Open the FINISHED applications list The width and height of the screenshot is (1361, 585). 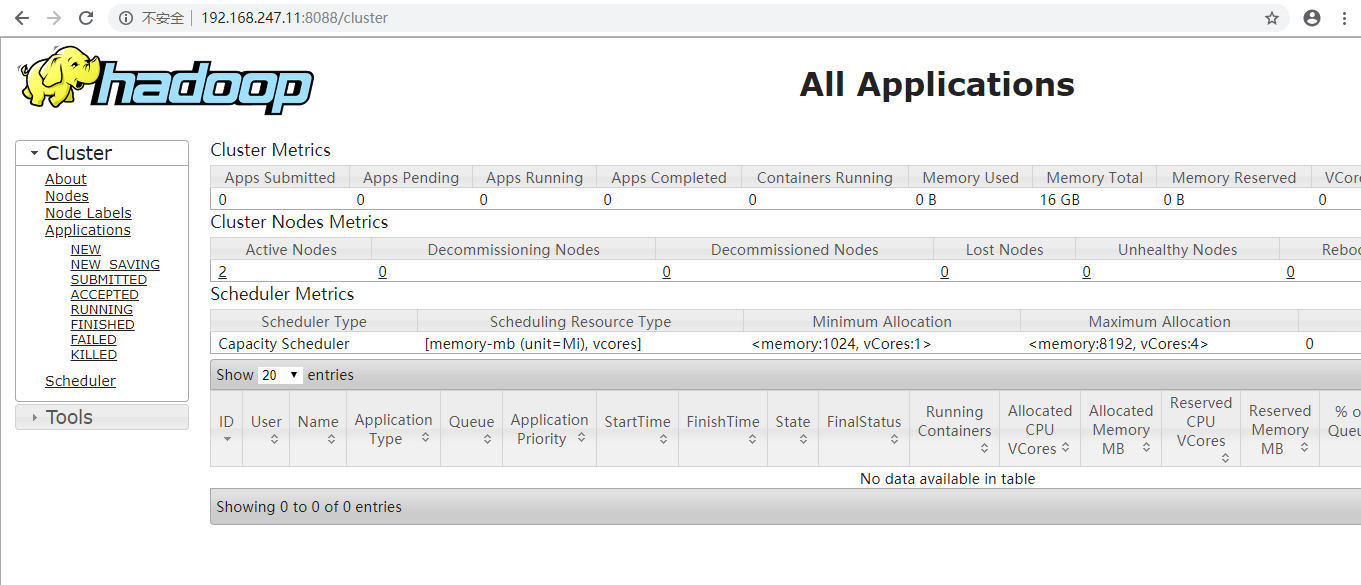[x=102, y=324]
